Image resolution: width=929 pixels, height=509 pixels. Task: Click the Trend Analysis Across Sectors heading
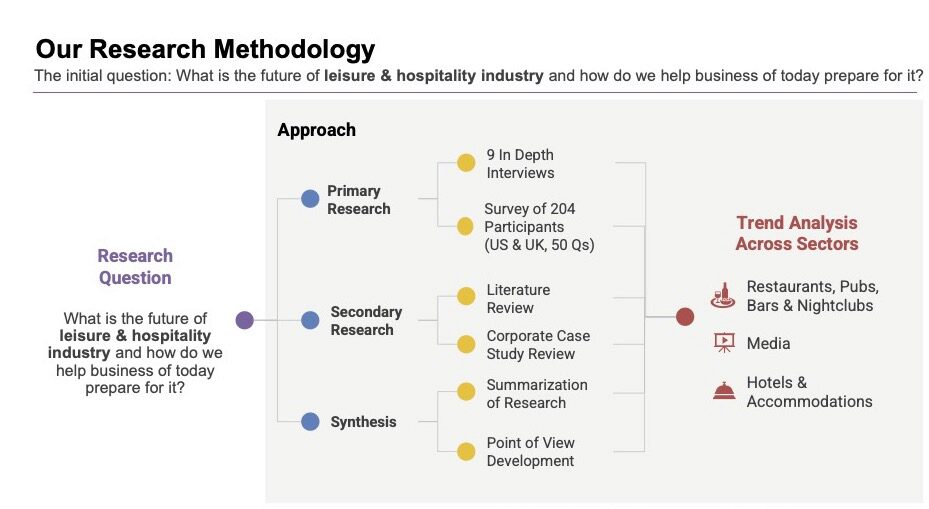tap(797, 233)
